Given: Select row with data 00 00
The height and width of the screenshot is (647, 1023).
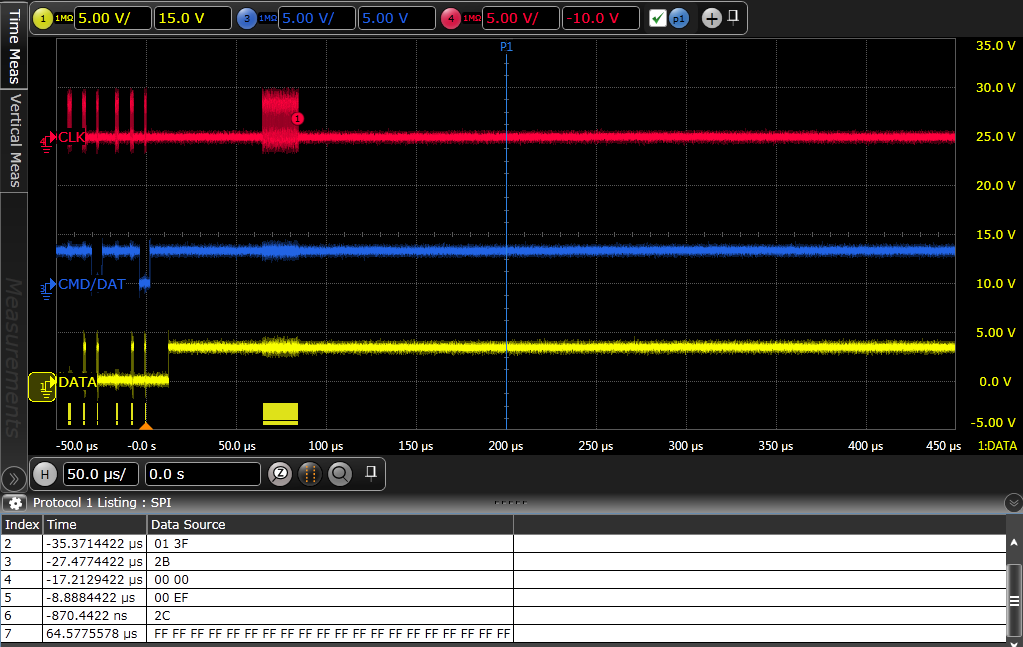Looking at the screenshot, I should click(504, 580).
